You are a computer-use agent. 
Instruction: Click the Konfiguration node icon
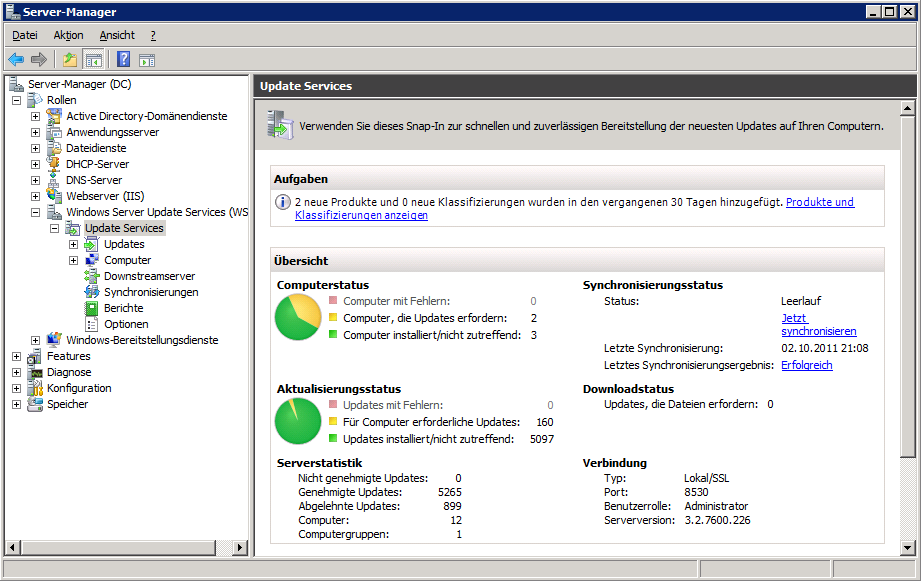(35, 388)
